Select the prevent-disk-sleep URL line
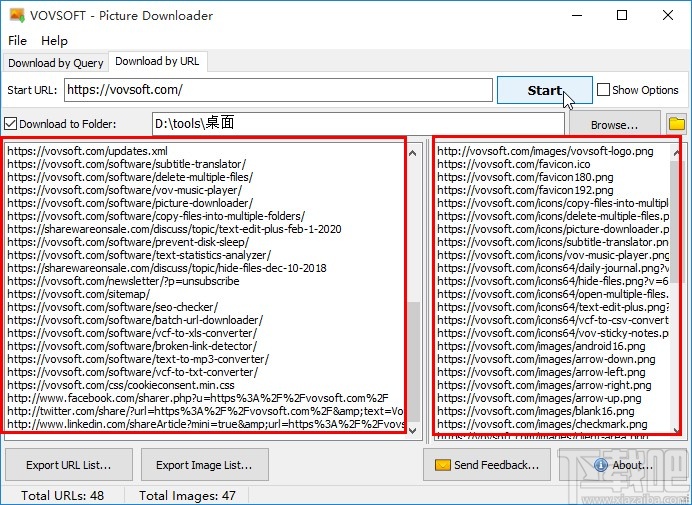The width and height of the screenshot is (692, 505). (x=128, y=242)
